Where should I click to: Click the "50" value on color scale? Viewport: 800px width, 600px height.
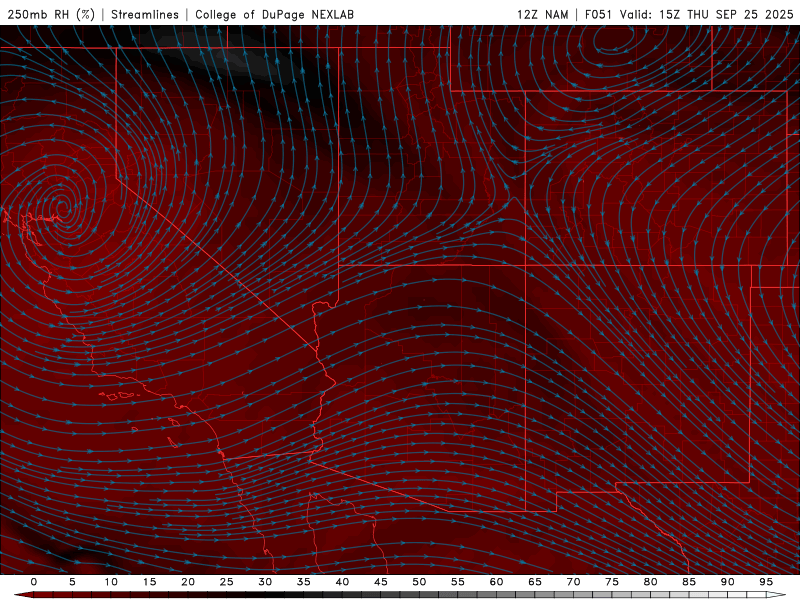(419, 582)
